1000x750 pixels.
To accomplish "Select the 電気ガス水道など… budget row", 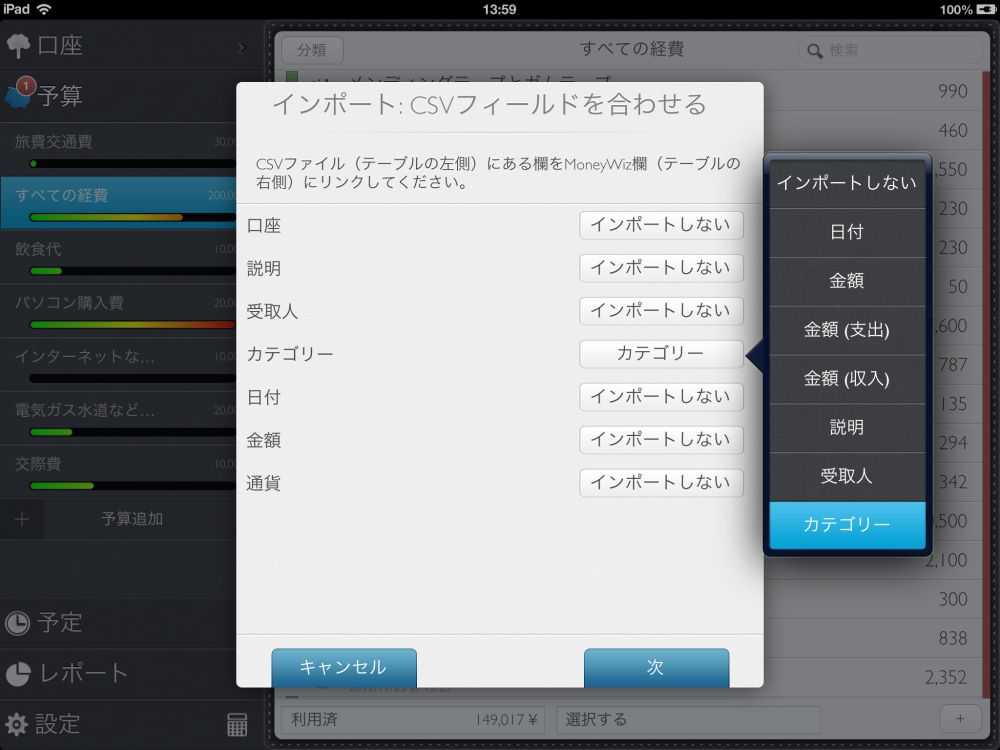I will 119,418.
